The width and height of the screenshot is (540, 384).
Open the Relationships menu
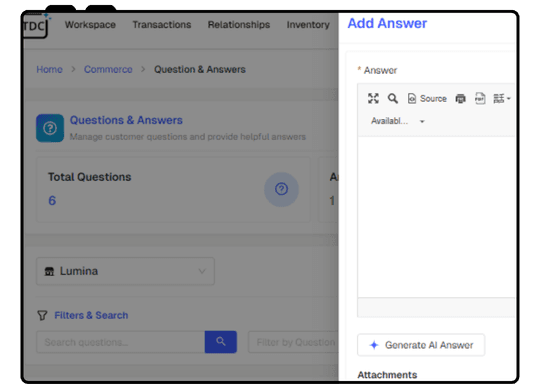coord(239,25)
